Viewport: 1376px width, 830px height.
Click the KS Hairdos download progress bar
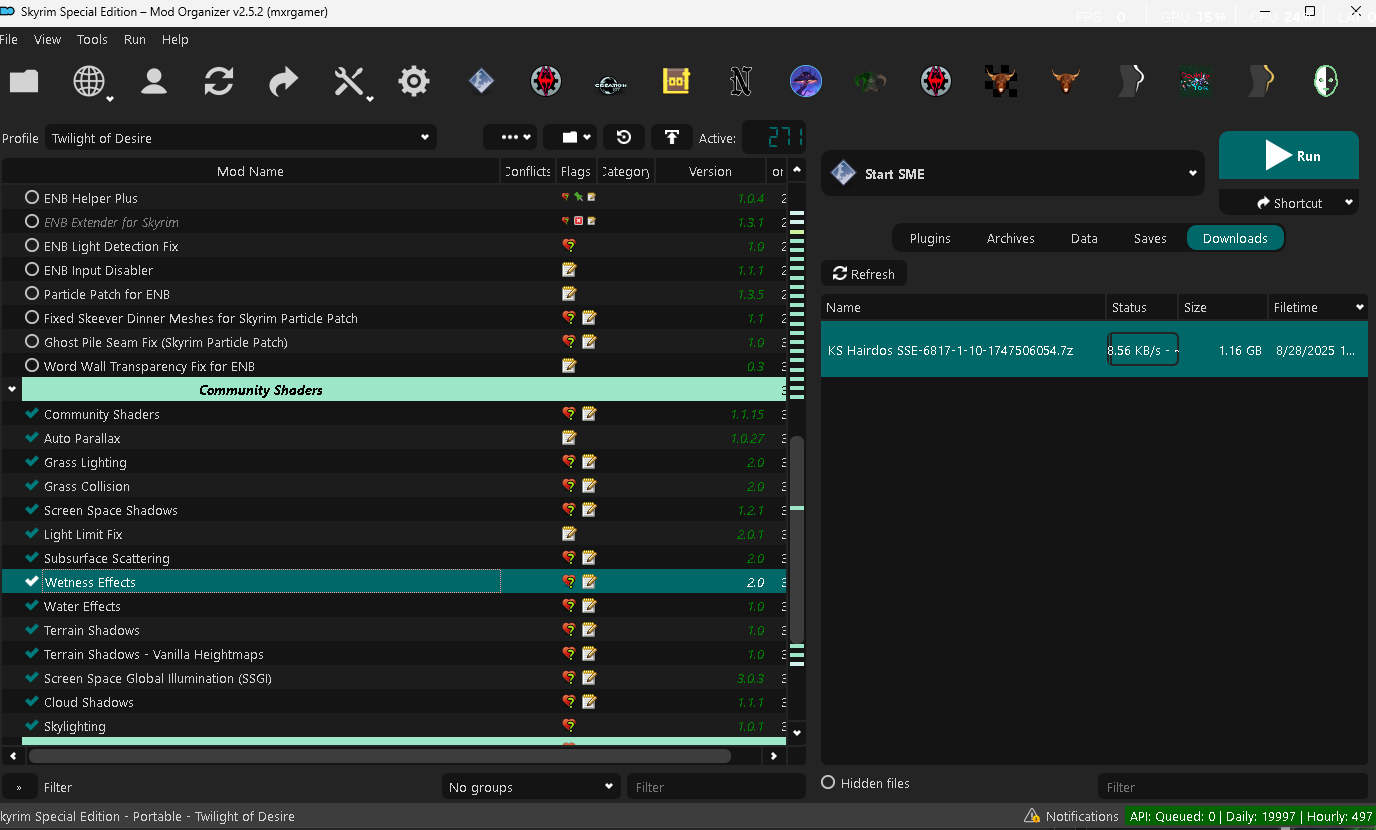tap(1143, 350)
